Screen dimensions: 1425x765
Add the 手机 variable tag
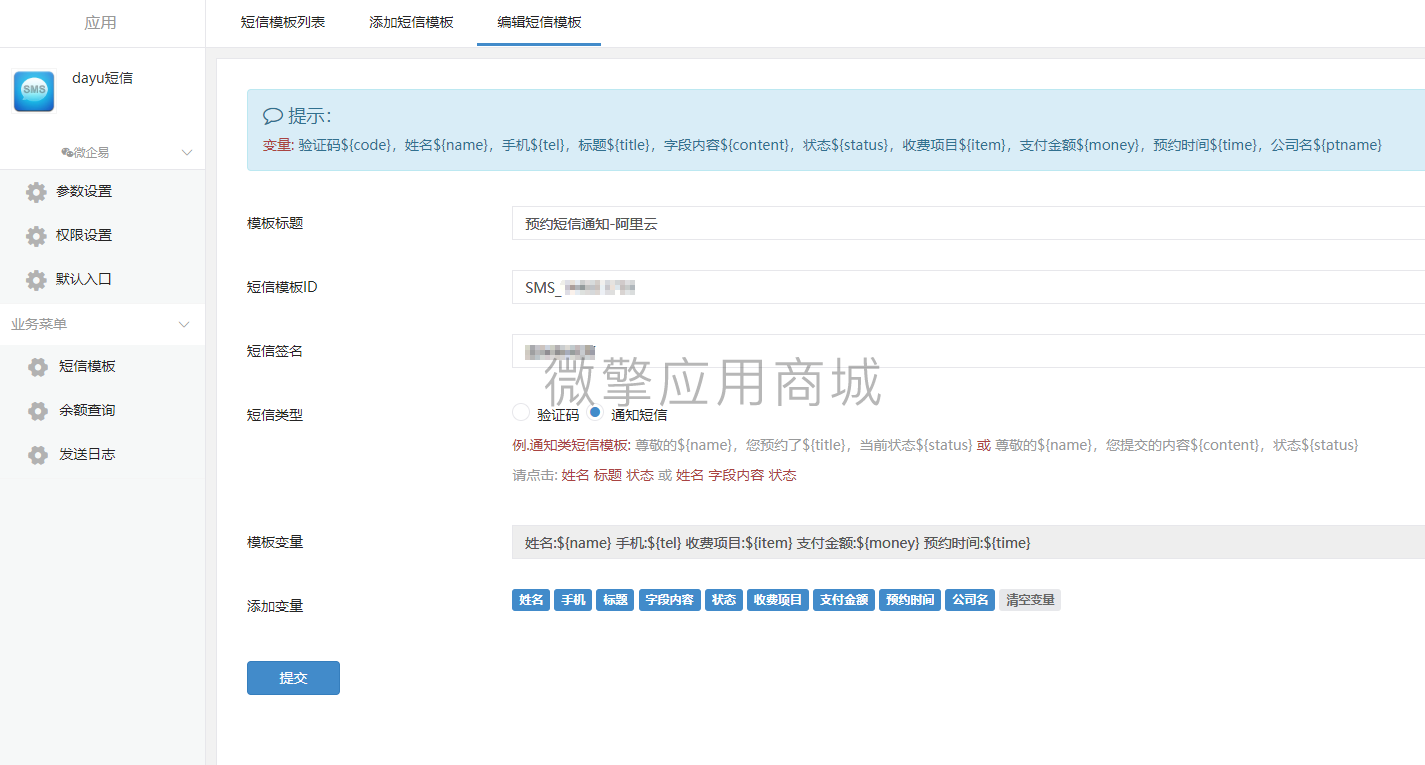point(573,600)
